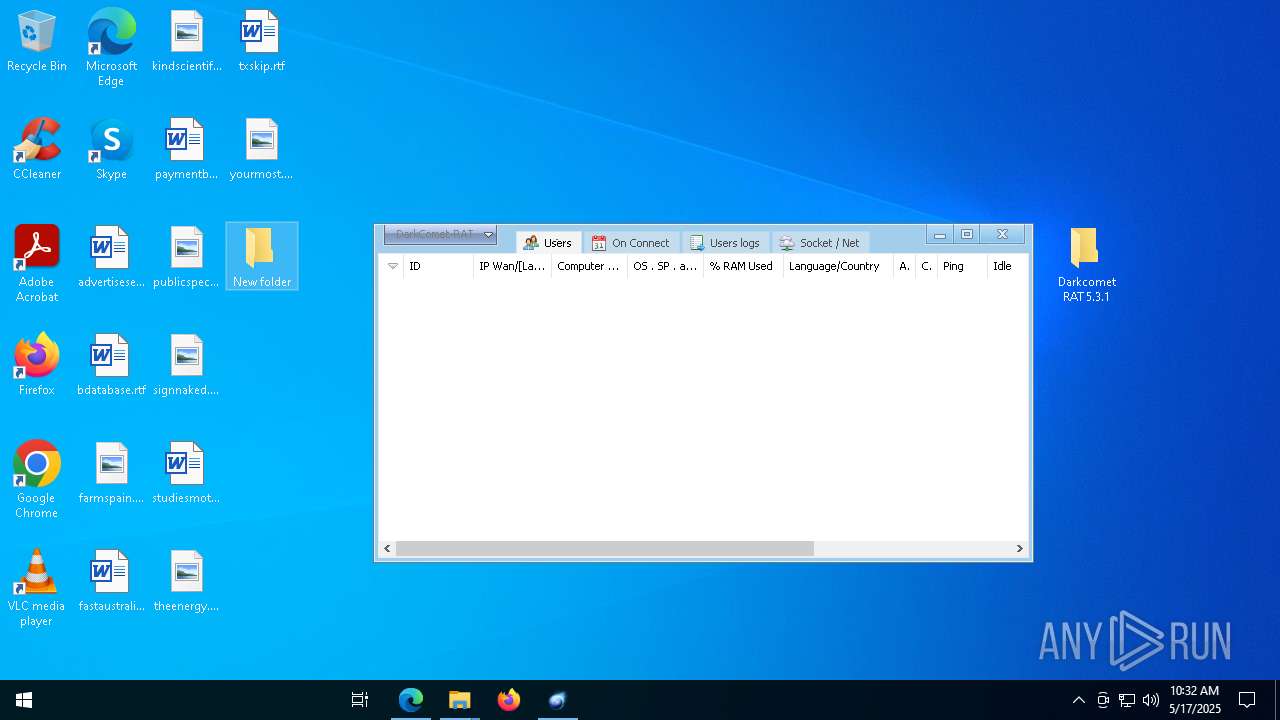Open the network tray icon
Viewport: 1280px width, 720px height.
point(1127,700)
